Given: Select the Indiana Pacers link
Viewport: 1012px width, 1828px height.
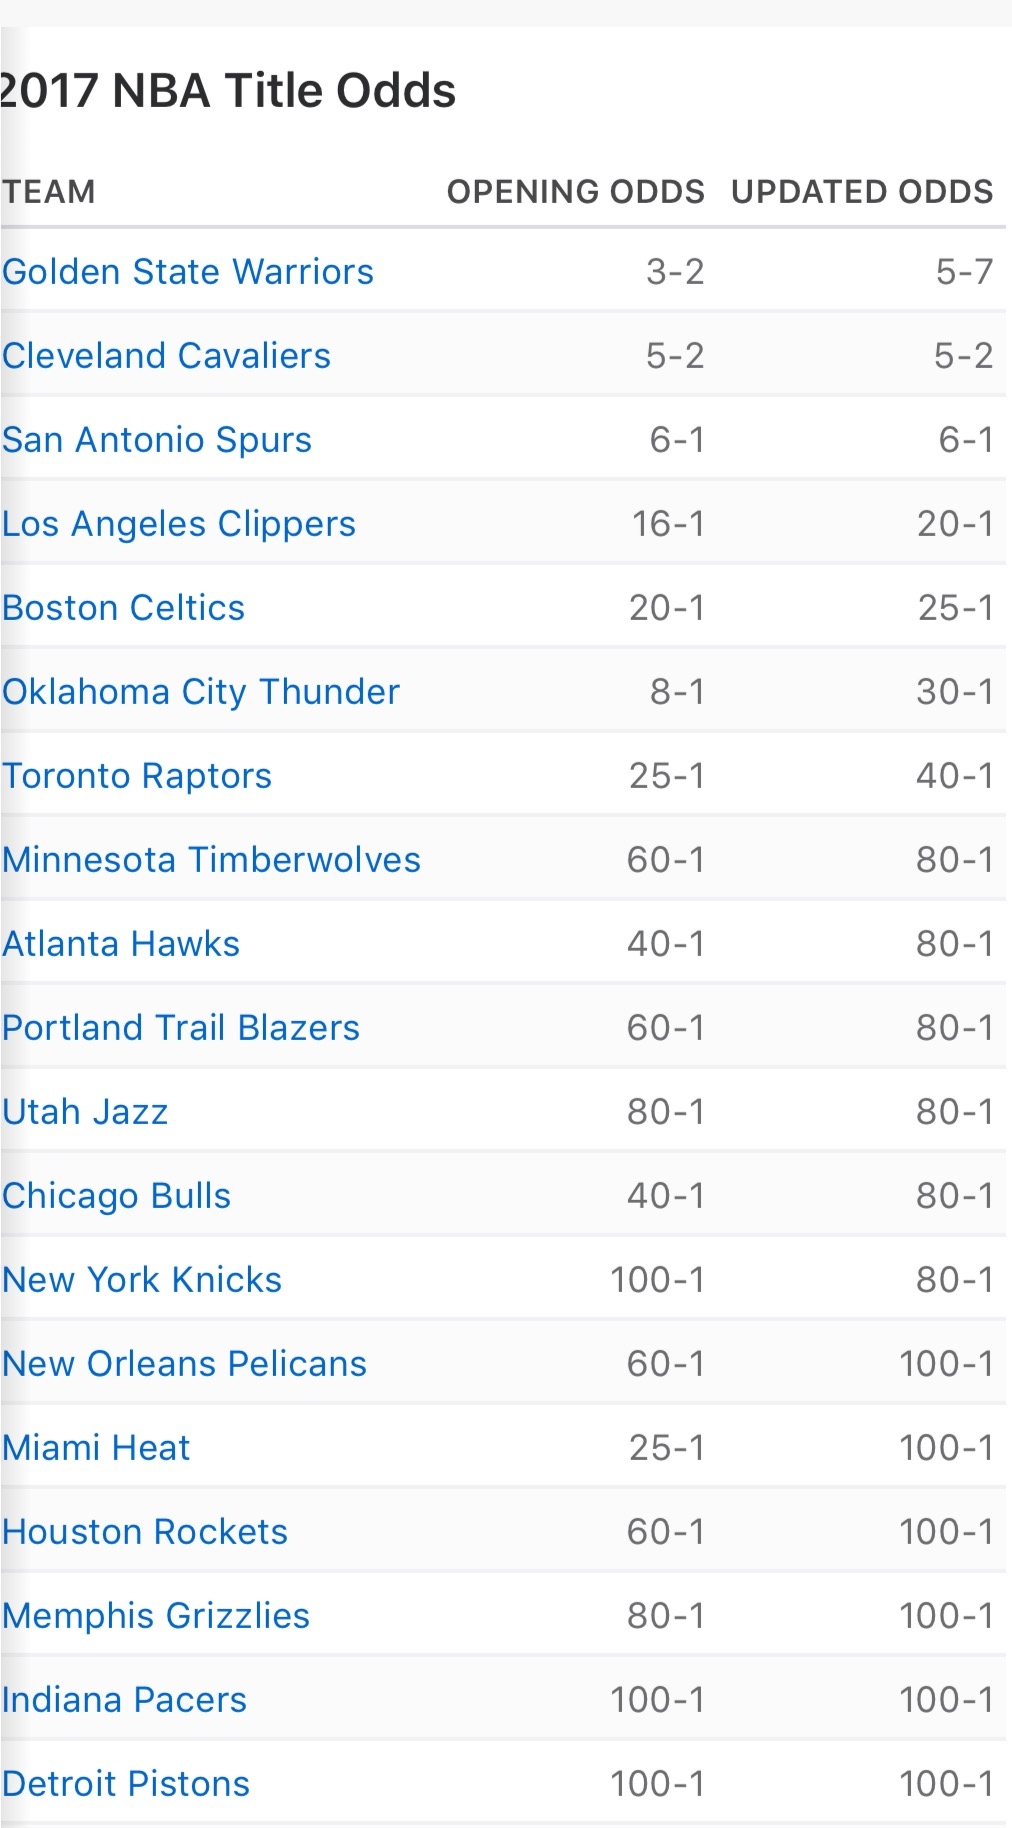Looking at the screenshot, I should click(x=124, y=1700).
